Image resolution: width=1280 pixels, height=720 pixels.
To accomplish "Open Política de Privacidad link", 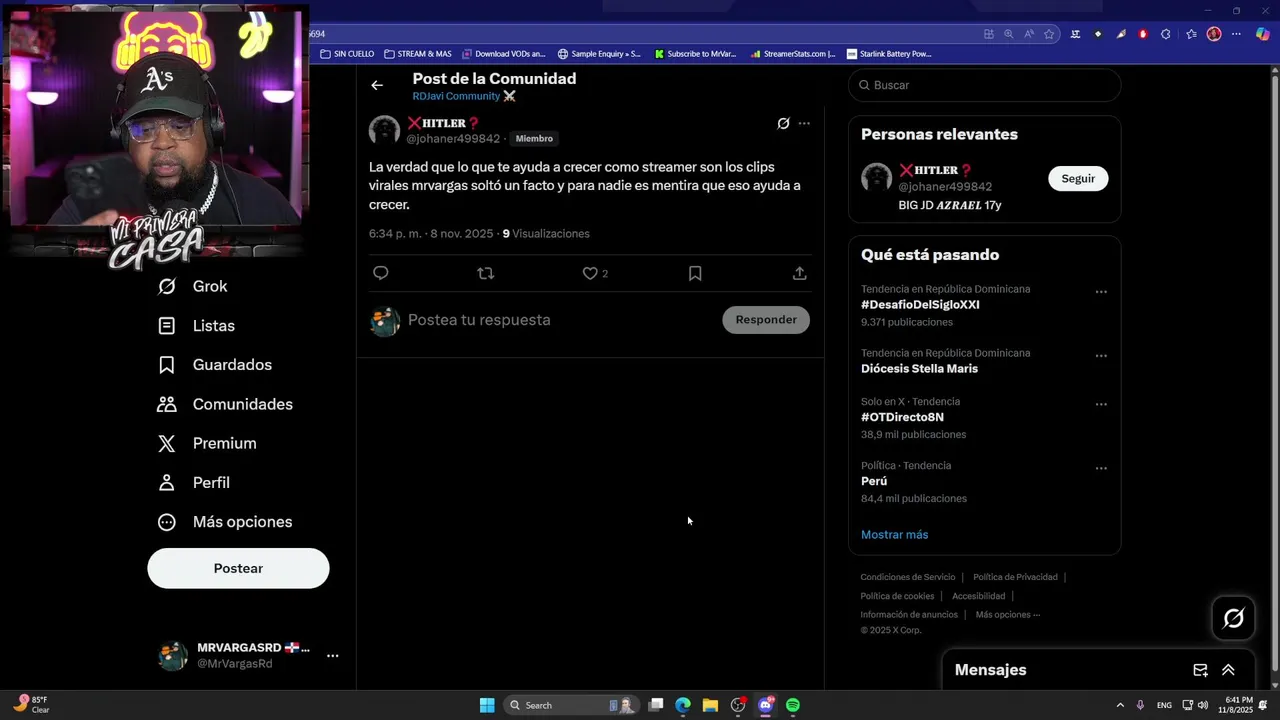I will coord(1015,577).
